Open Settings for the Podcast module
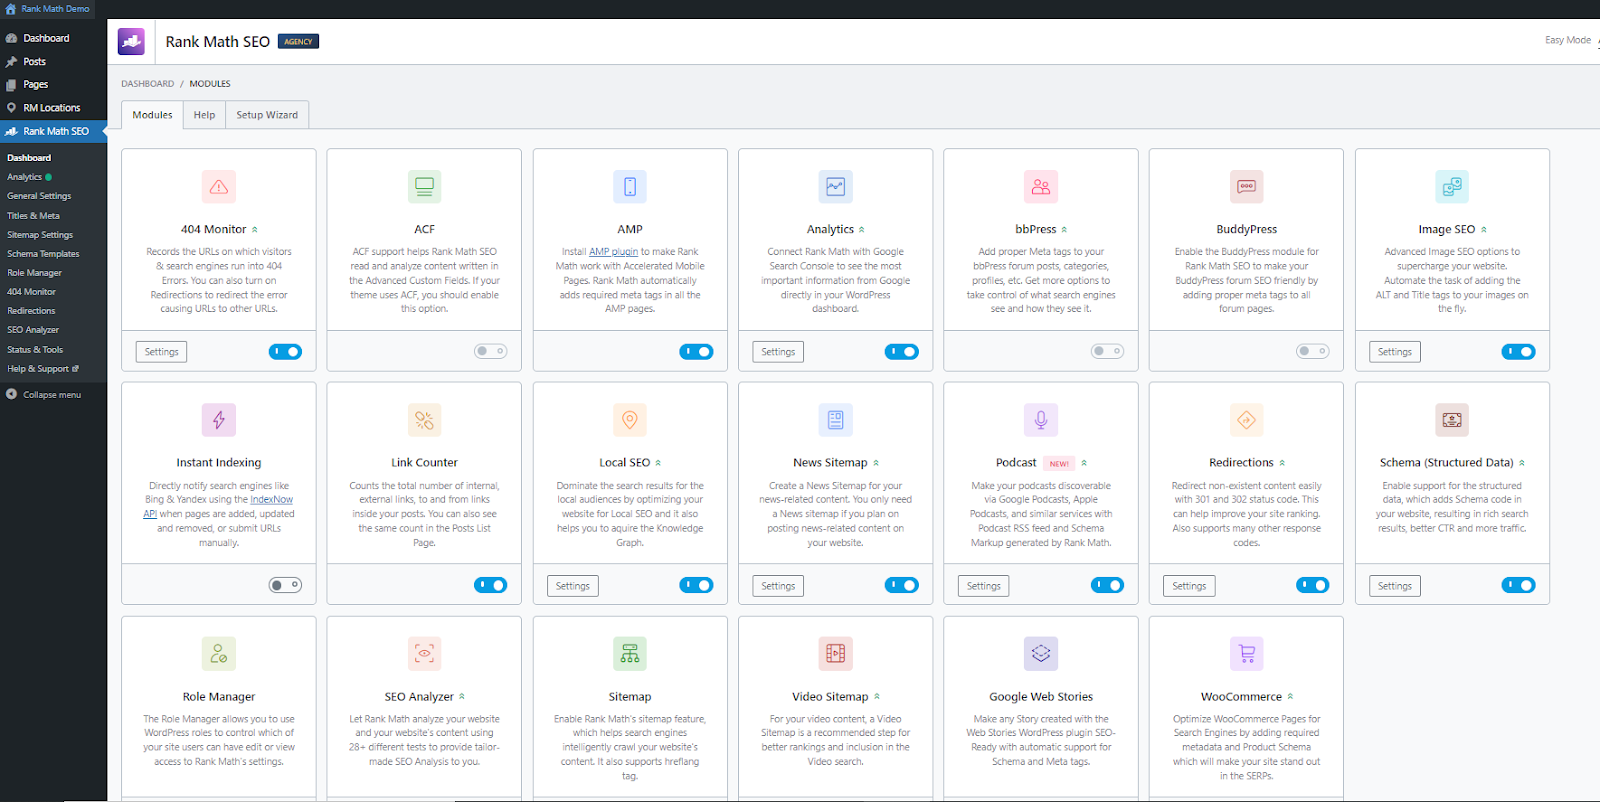 pyautogui.click(x=984, y=586)
